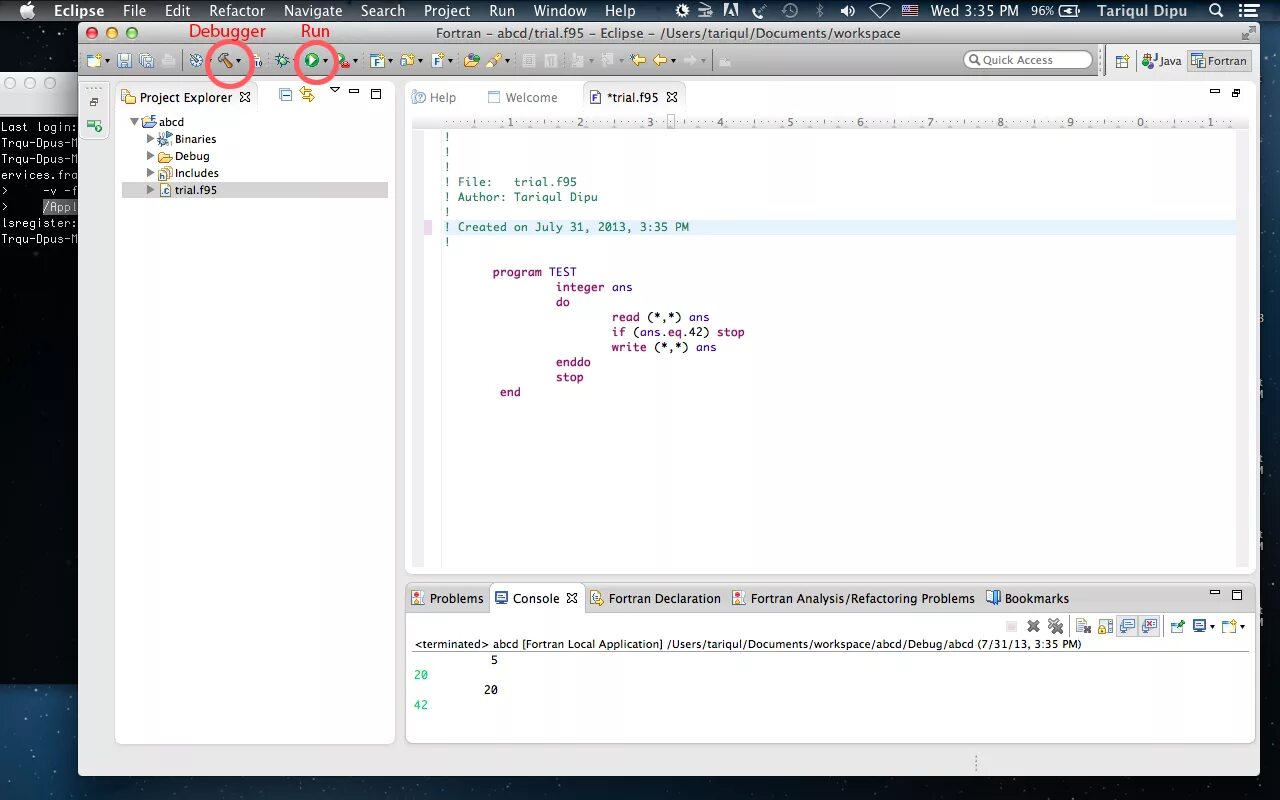The width and height of the screenshot is (1280, 800).
Task: Close the trial.f95 editor tab
Action: (672, 97)
